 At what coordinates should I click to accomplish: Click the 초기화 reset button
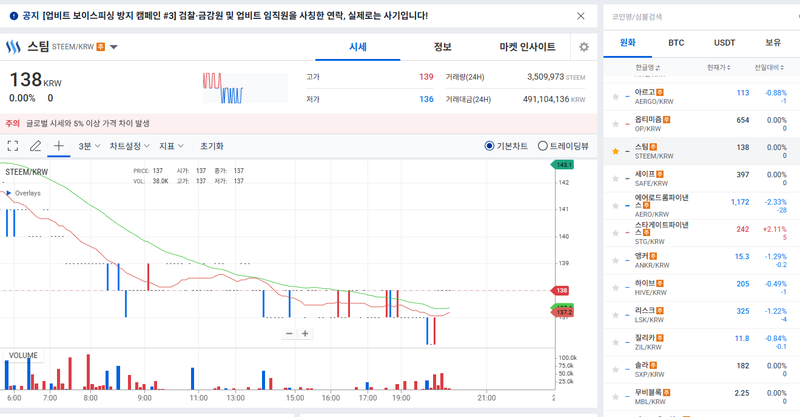[x=212, y=146]
